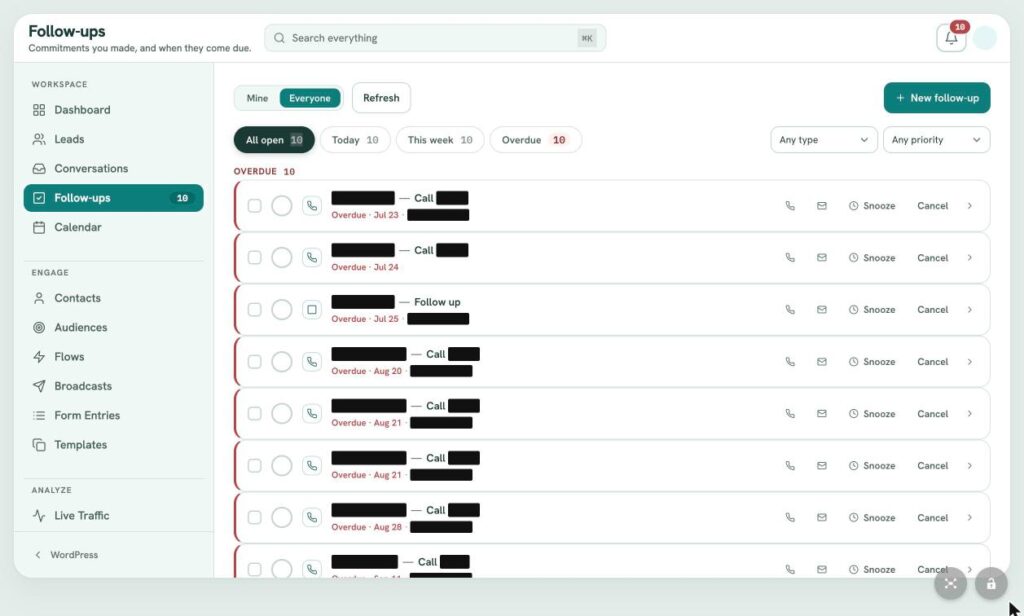The image size is (1024, 616).
Task: Email the contact in the Aug 28 row
Action: pos(822,517)
